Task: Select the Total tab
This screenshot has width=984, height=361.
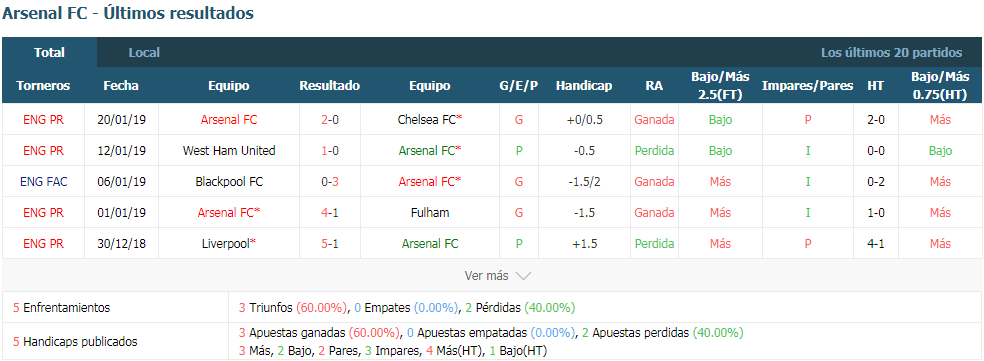Action: (x=50, y=53)
